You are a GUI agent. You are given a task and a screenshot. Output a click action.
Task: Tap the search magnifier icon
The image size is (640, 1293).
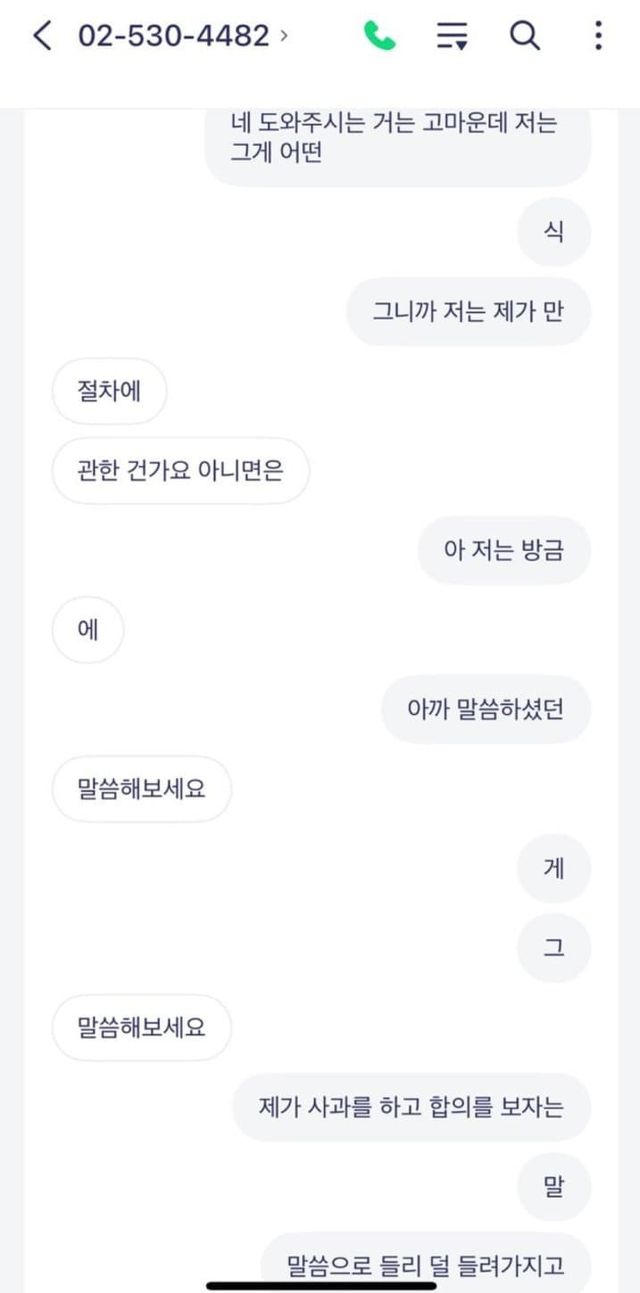tap(525, 37)
